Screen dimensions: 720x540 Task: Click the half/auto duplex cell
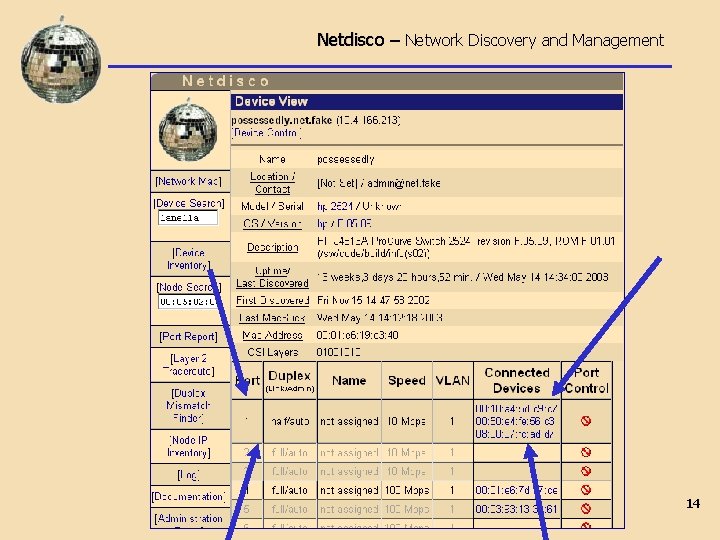(x=290, y=421)
